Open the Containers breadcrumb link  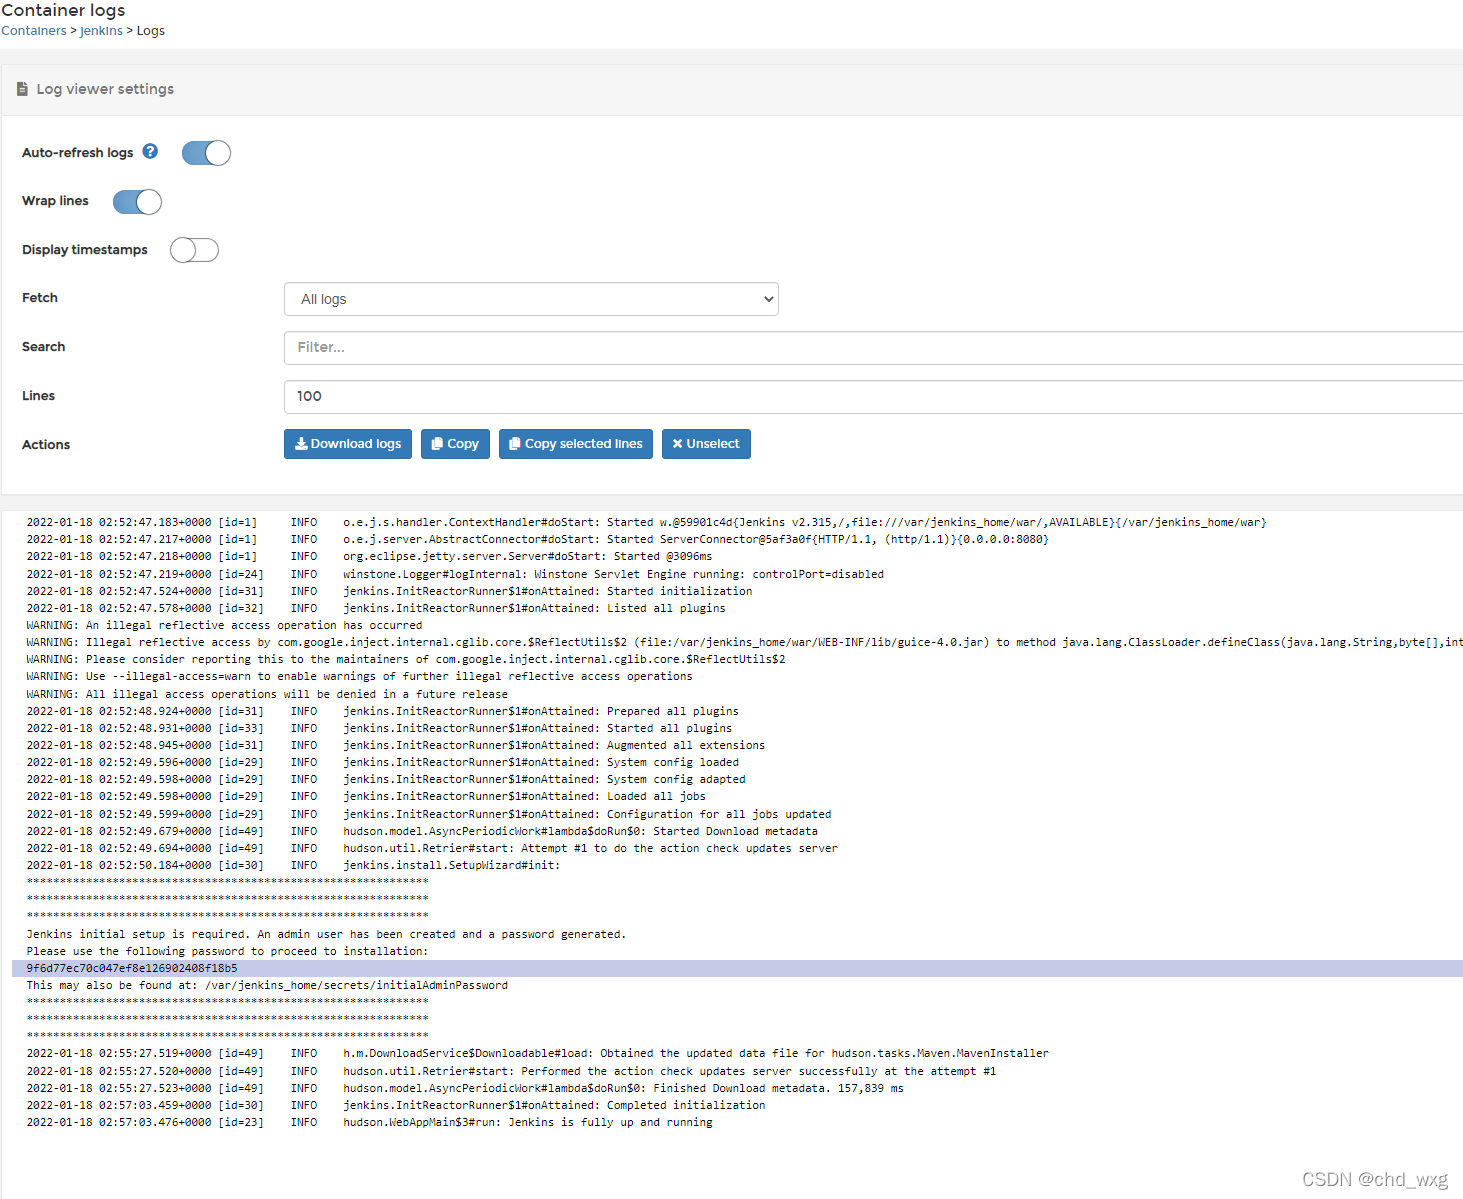point(34,31)
